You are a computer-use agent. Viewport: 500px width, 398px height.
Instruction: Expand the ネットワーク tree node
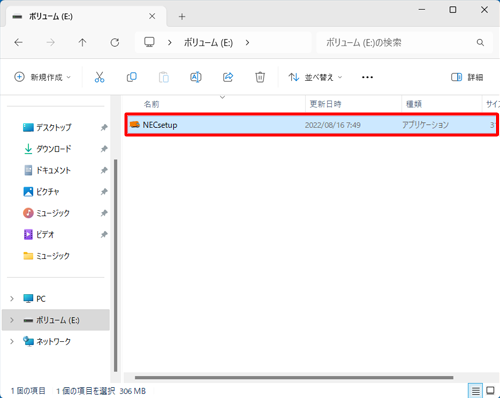[12, 341]
